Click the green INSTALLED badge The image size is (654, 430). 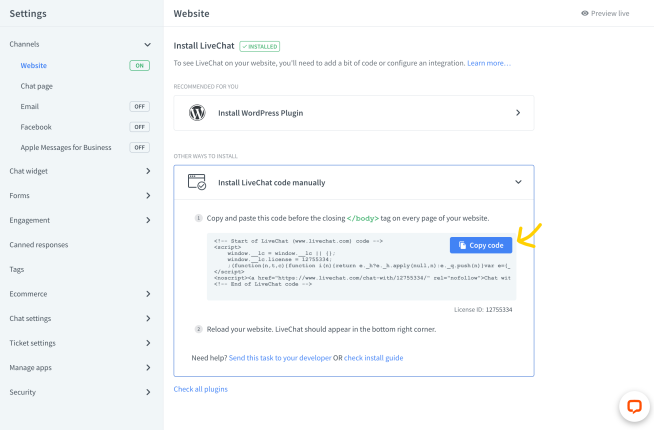tap(259, 46)
